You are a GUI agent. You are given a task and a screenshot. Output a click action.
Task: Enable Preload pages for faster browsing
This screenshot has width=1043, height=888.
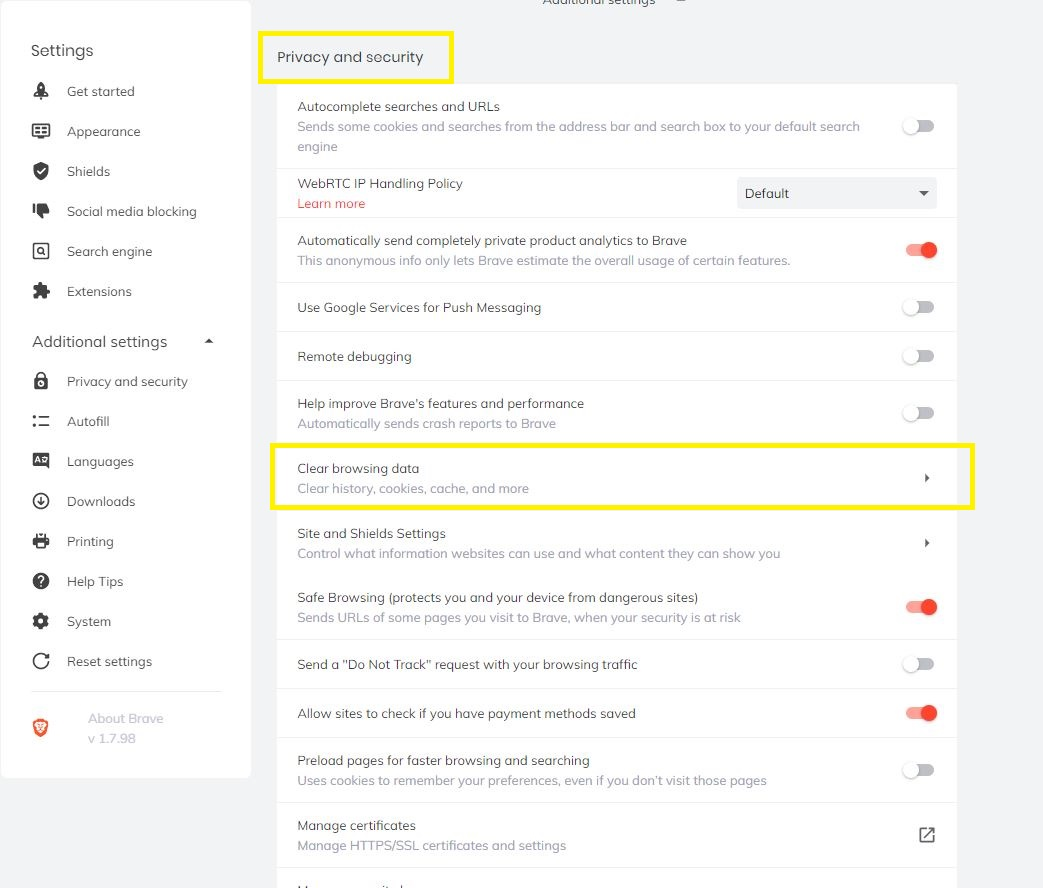click(x=919, y=770)
